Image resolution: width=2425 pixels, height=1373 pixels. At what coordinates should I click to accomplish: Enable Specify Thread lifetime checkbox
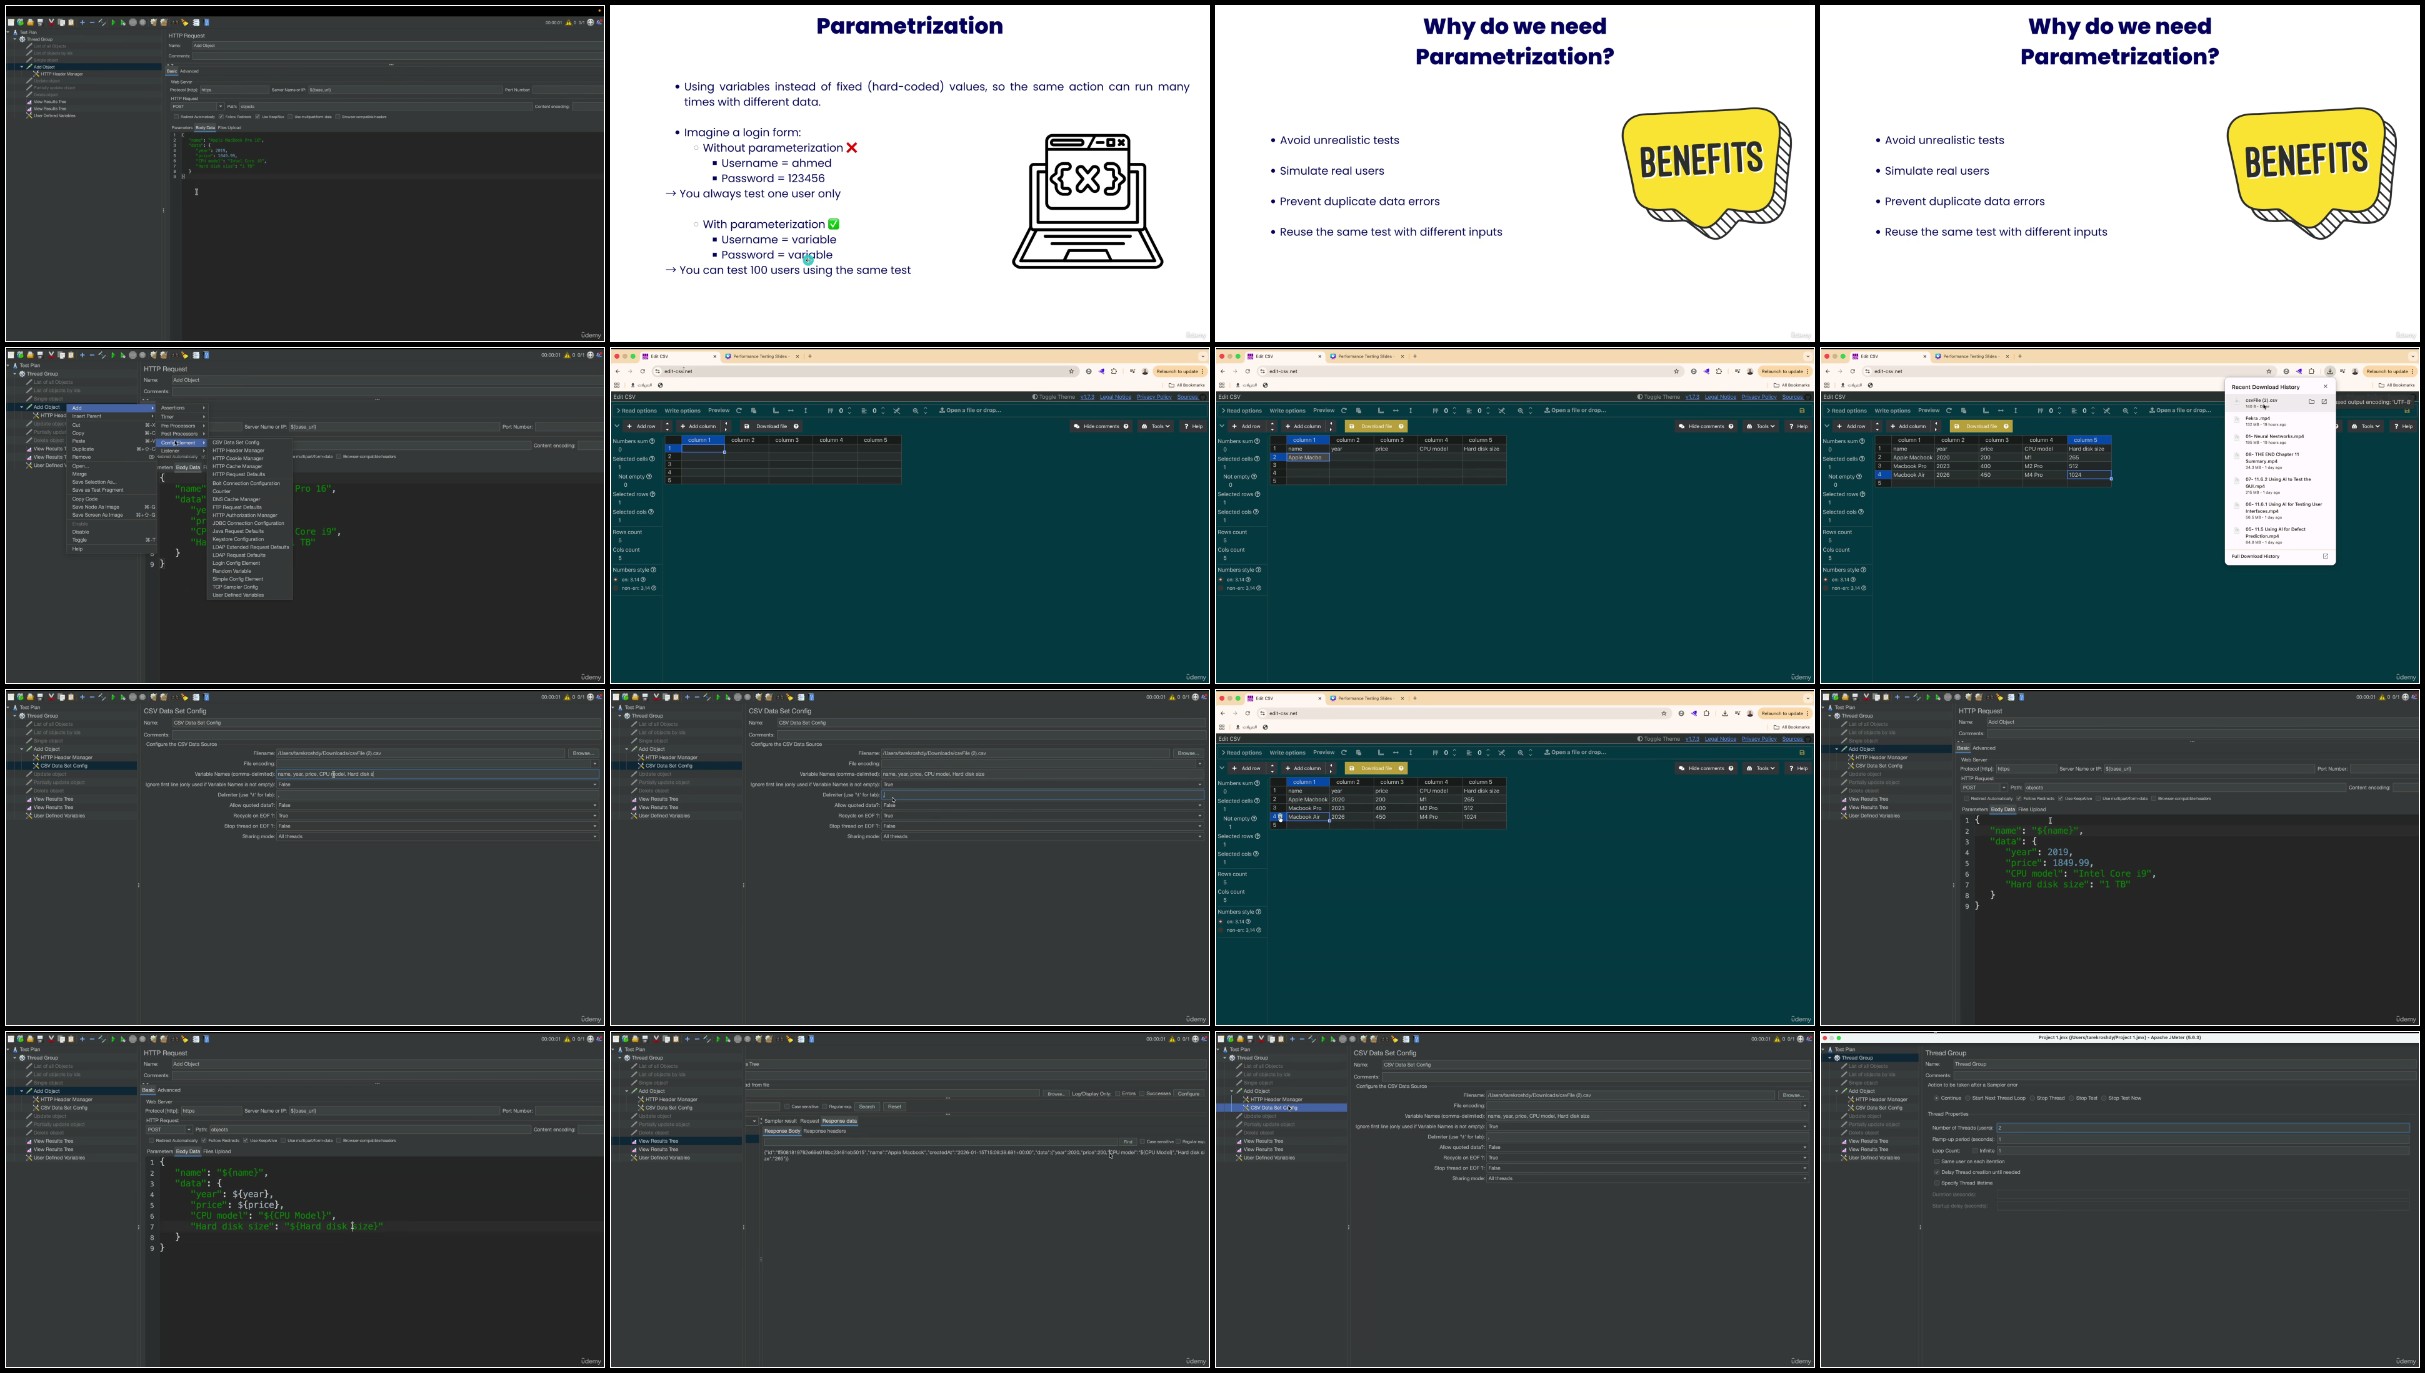pyautogui.click(x=1937, y=1183)
